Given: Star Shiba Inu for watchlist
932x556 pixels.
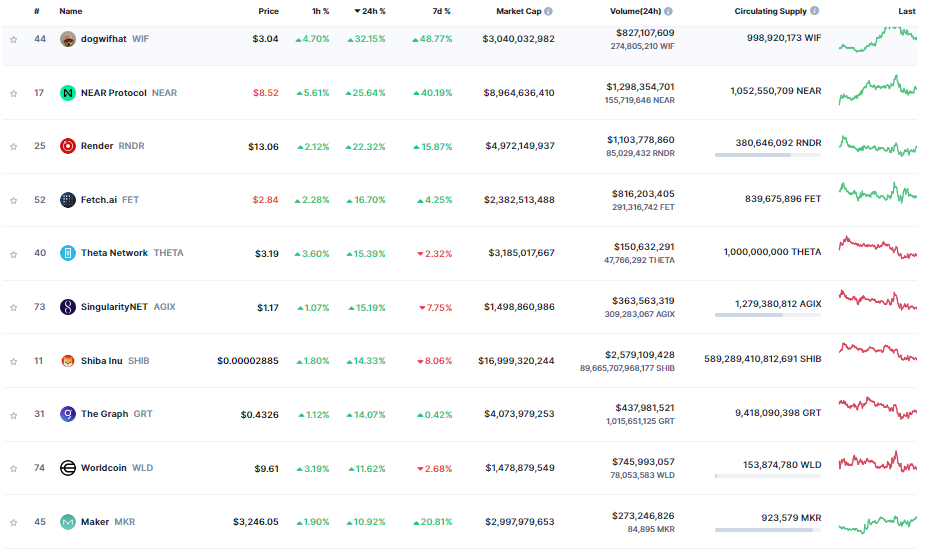Looking at the screenshot, I should 14,362.
